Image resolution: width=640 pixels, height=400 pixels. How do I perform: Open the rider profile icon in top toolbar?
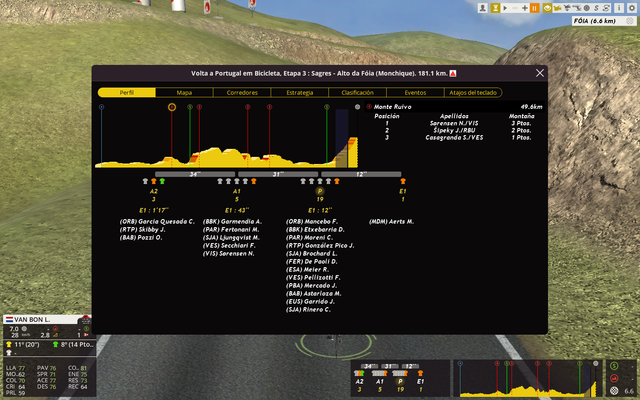(482, 8)
